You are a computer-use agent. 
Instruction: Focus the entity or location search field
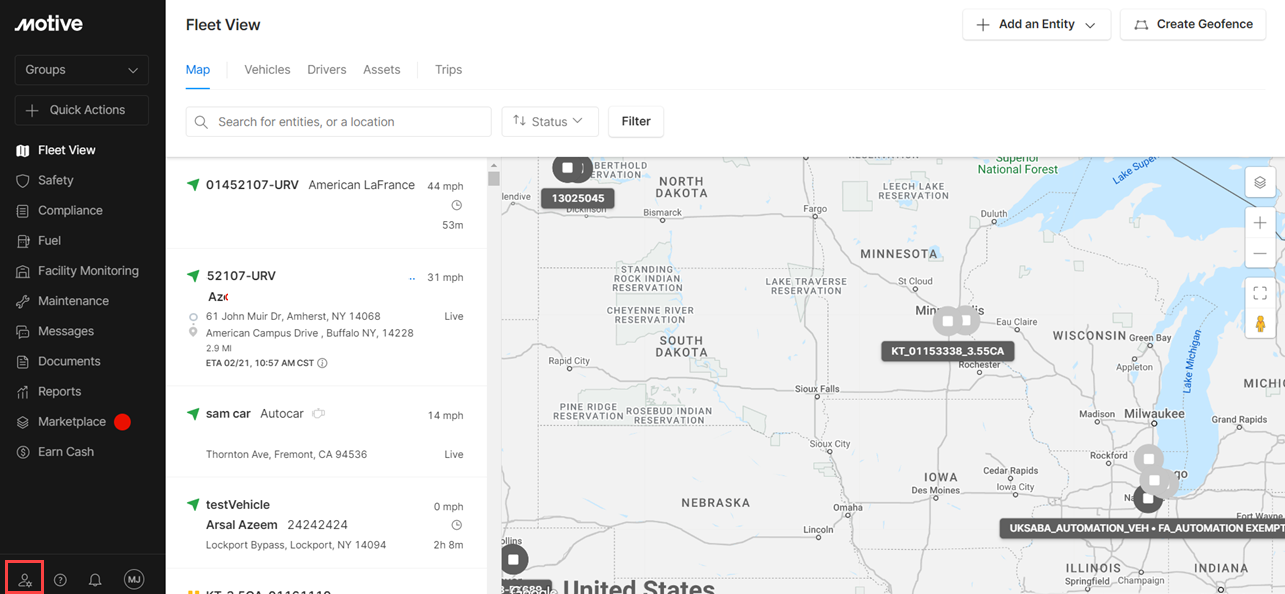point(338,122)
